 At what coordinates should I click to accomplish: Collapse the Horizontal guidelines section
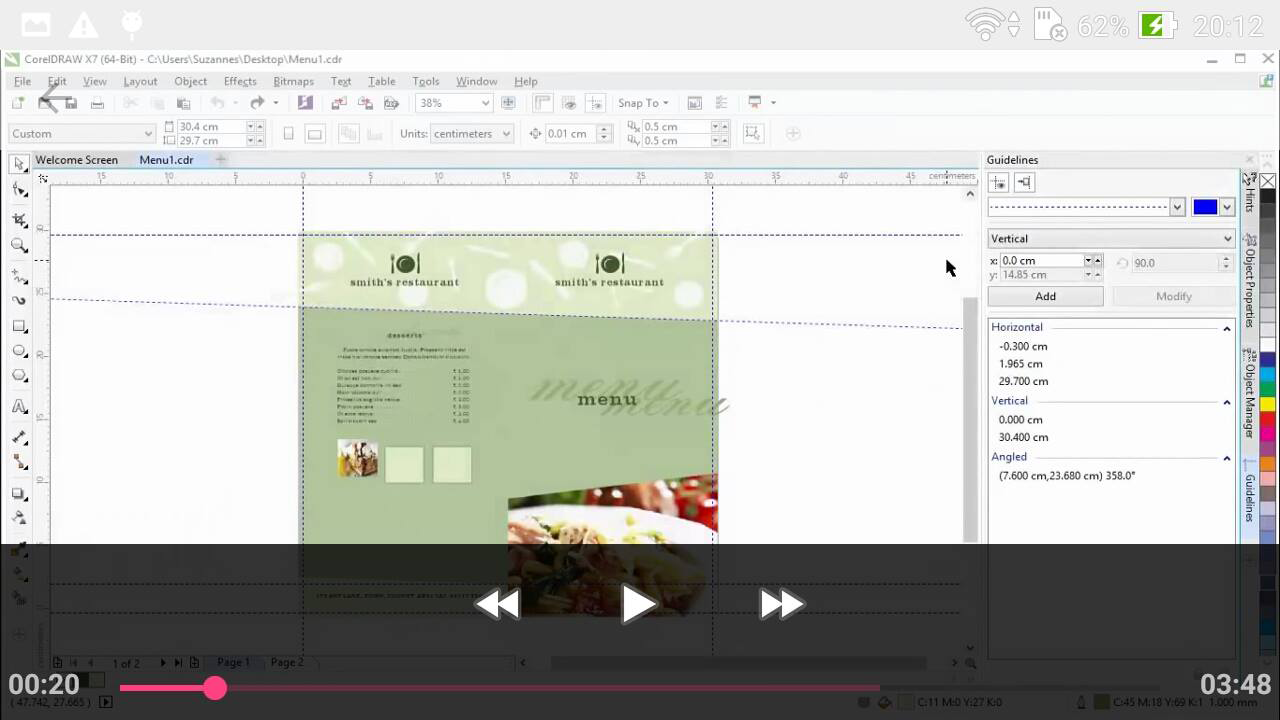[x=1227, y=328]
